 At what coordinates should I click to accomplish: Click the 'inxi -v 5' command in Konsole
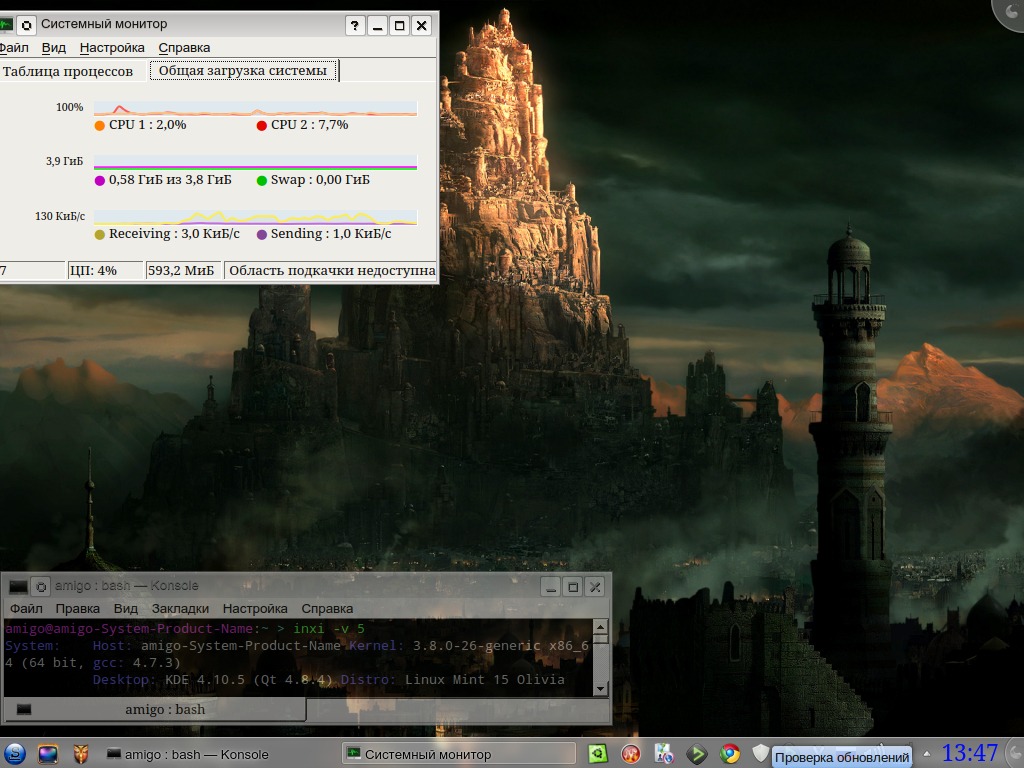tap(329, 628)
